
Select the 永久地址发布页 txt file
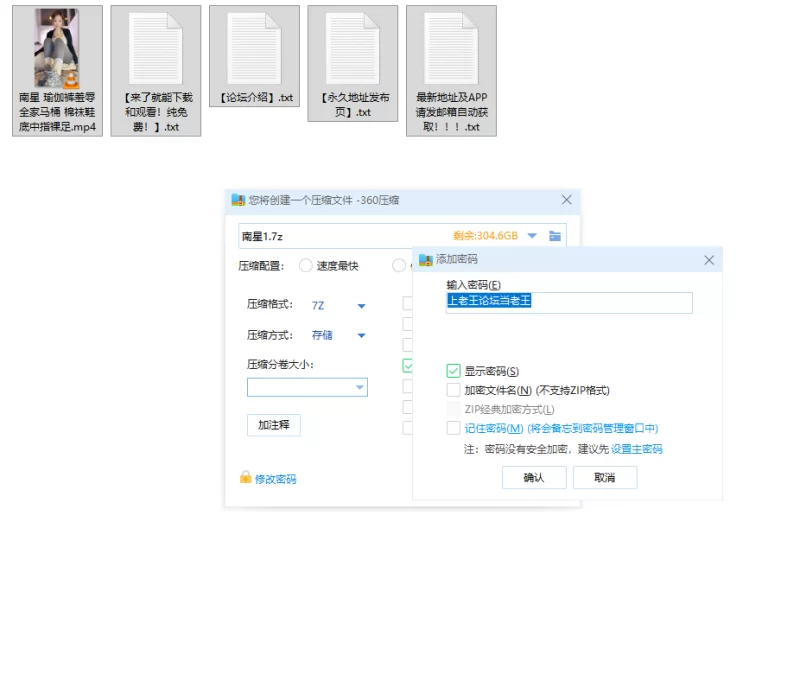pyautogui.click(x=353, y=64)
